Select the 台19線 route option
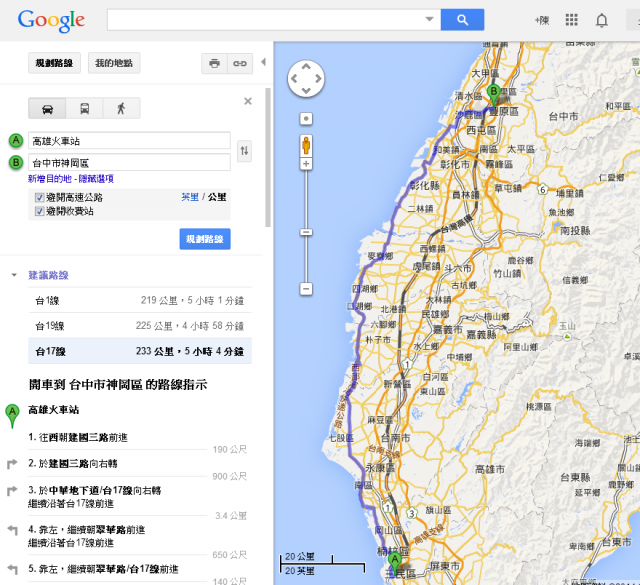Viewport: 640px width, 585px height. pos(140,326)
